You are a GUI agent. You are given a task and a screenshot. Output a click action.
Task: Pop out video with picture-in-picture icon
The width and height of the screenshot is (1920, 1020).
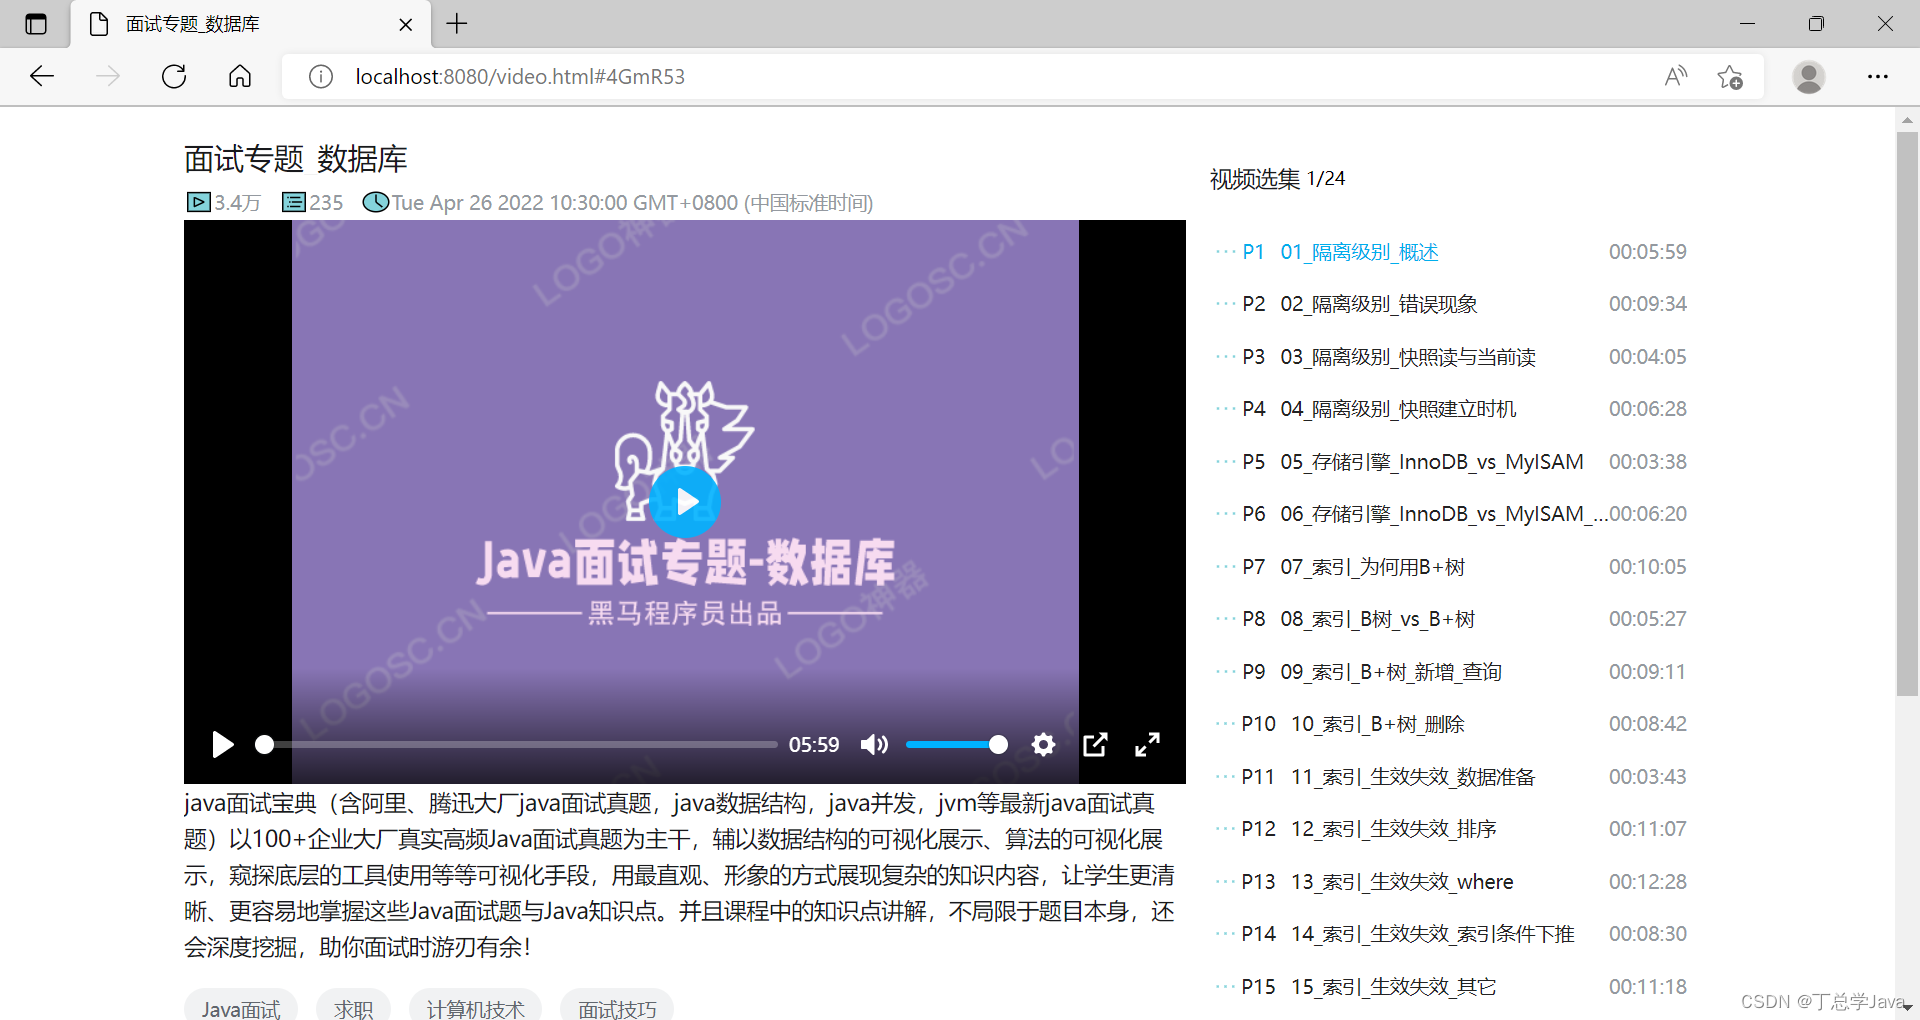point(1095,744)
